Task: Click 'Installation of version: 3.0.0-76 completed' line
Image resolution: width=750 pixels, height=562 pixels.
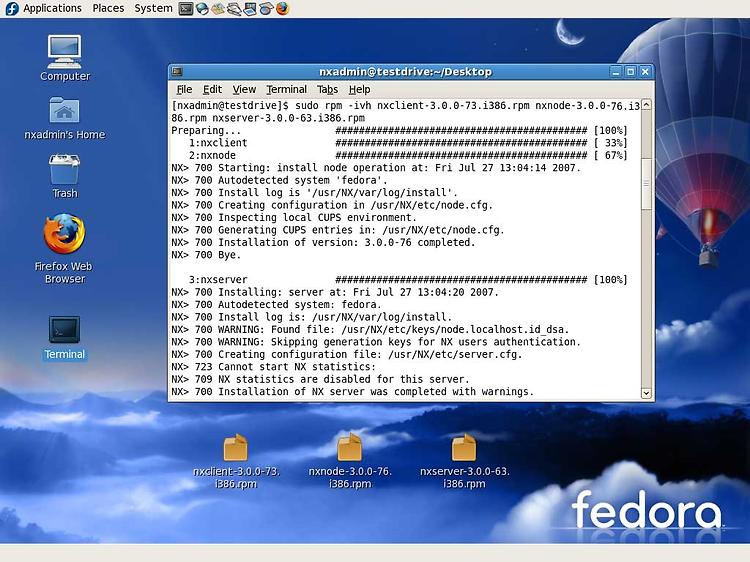Action: [x=323, y=242]
